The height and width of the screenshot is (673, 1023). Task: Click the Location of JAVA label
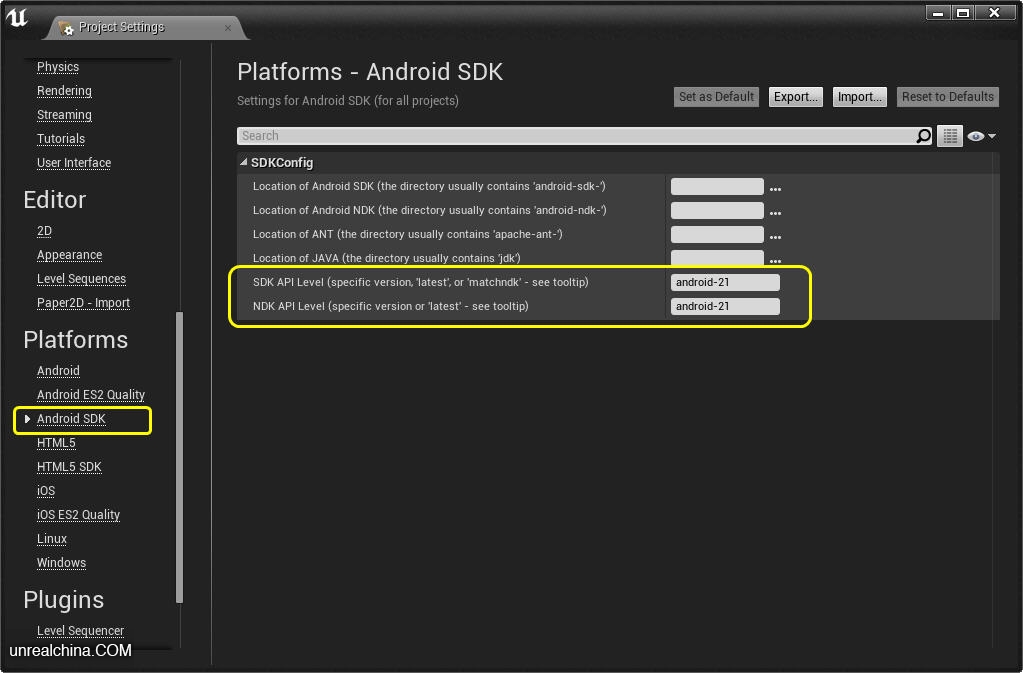tap(387, 258)
